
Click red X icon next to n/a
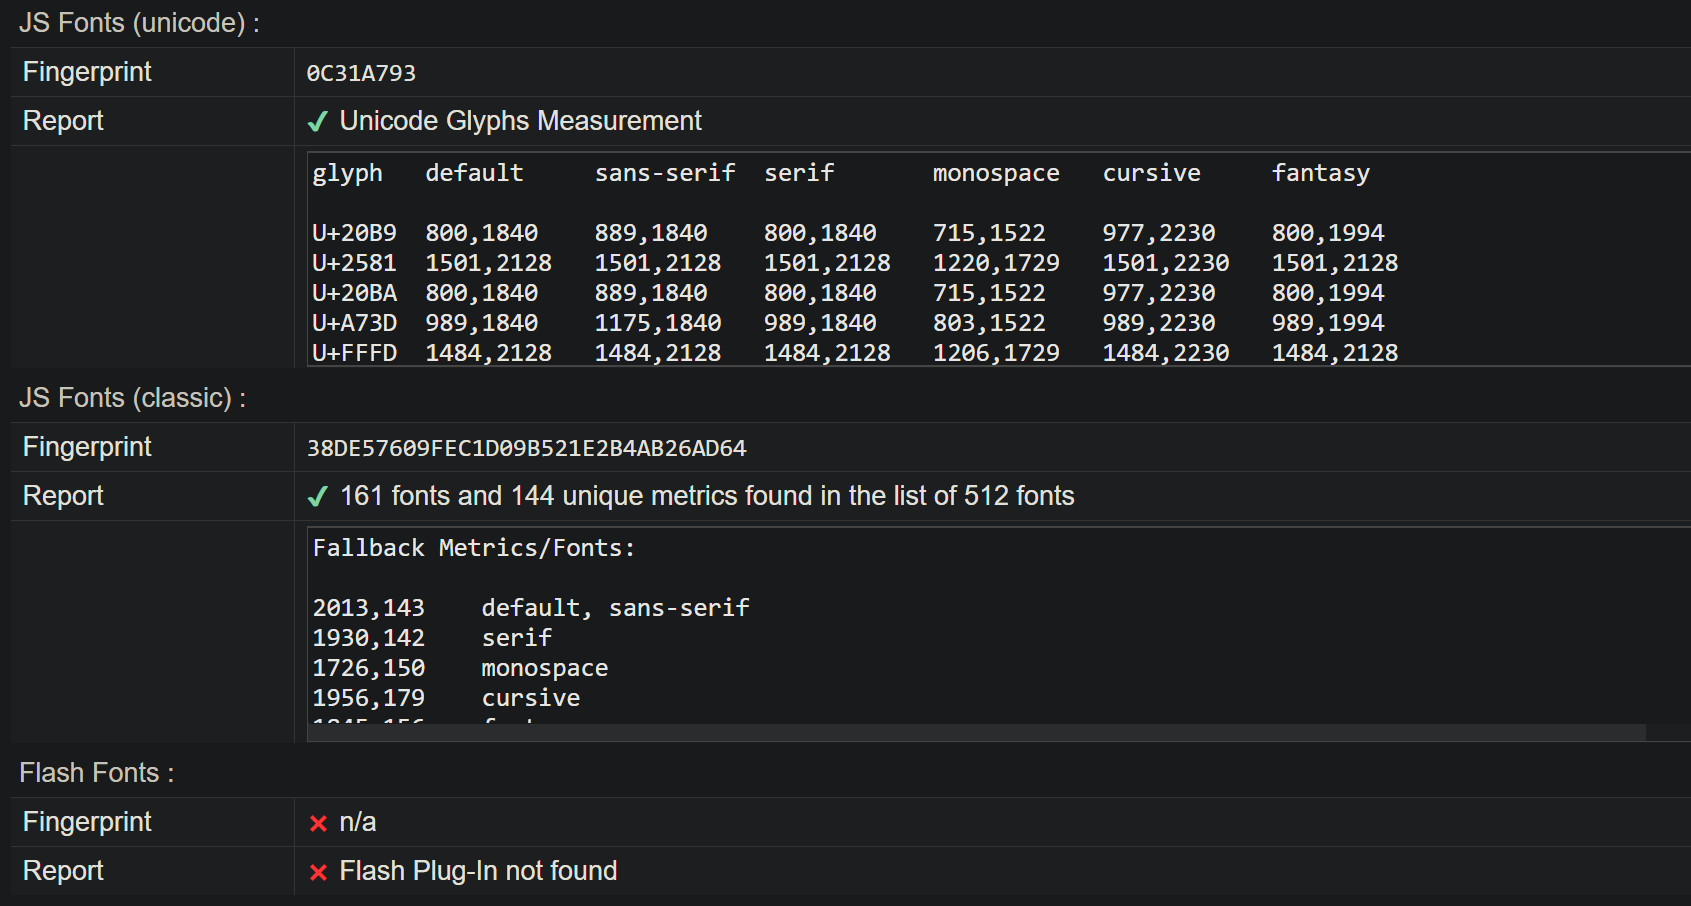click(x=318, y=823)
